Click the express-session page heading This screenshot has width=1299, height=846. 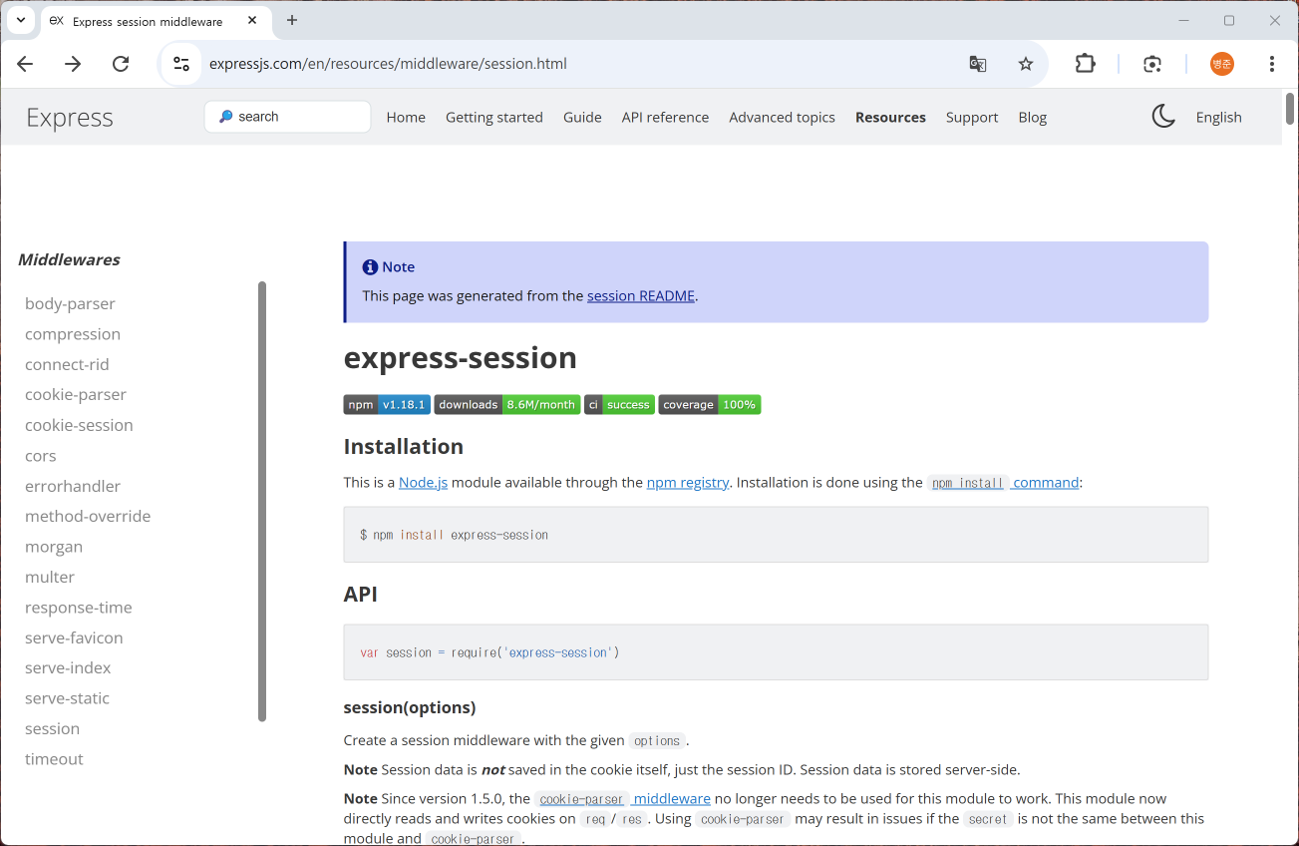point(460,358)
